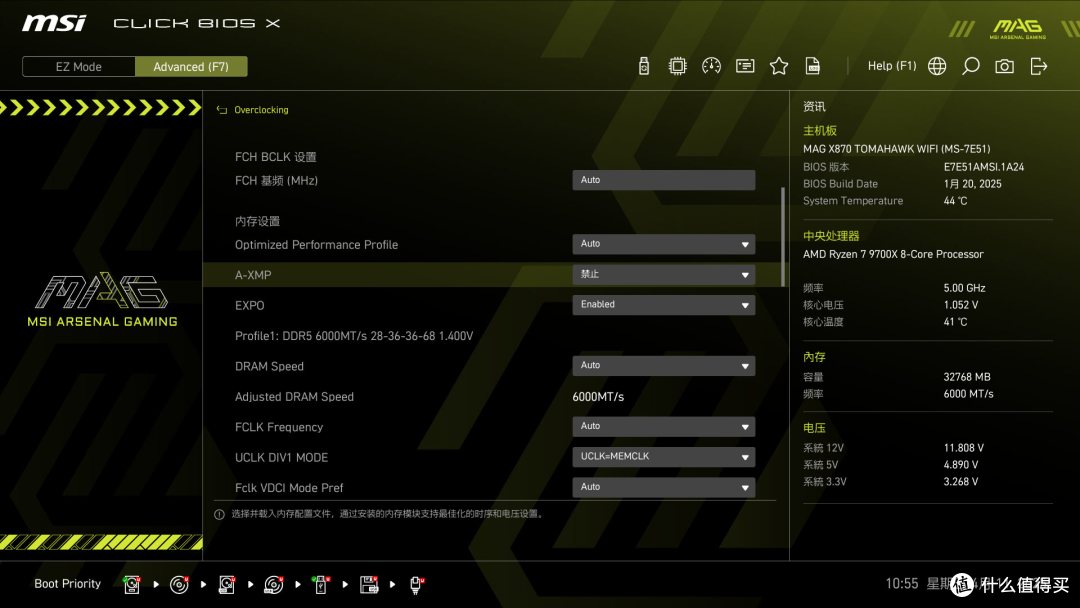Click the 1.052 V core voltage value

961,304
